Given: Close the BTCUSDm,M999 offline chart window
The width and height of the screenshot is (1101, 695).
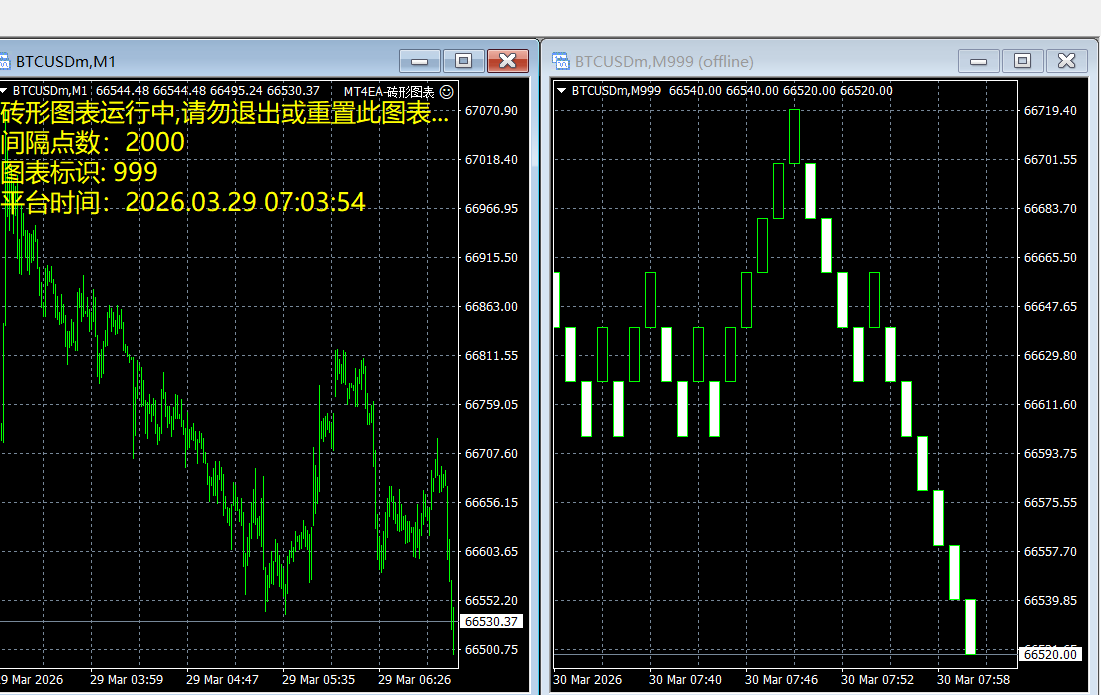Looking at the screenshot, I should tap(1066, 61).
